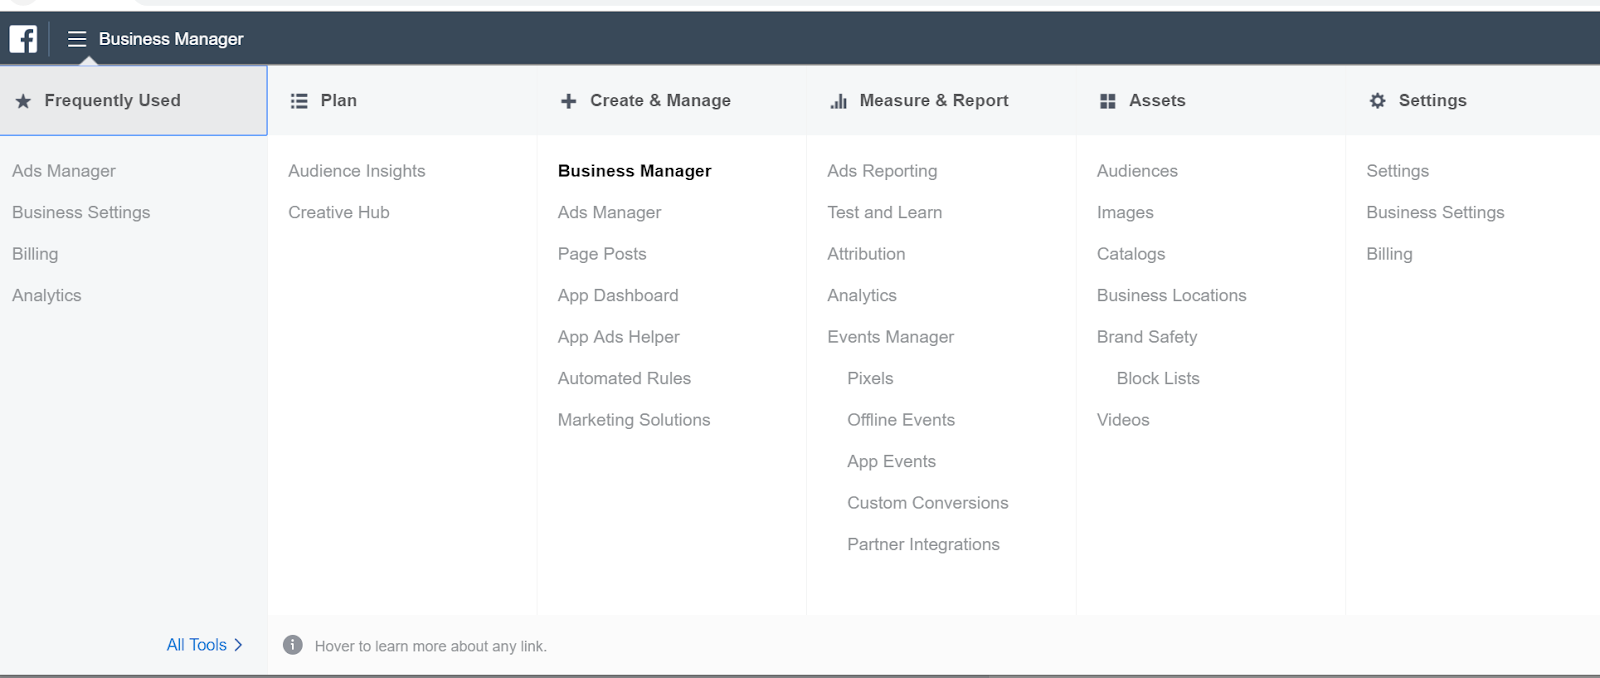
Task: Open Test and Learn
Action: (x=885, y=212)
